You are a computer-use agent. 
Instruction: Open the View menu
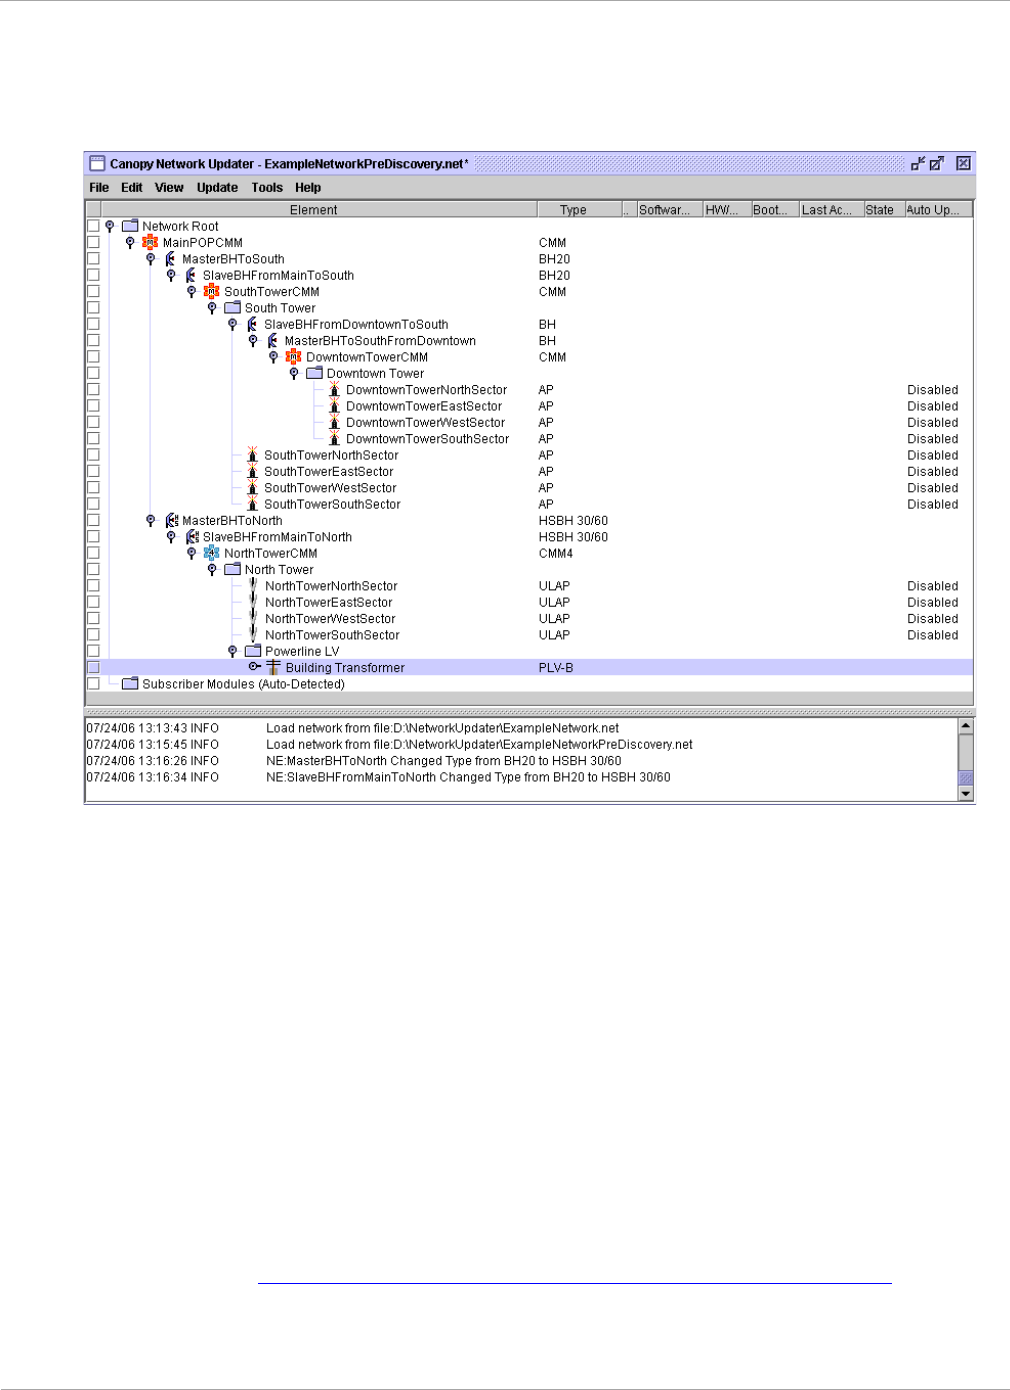pos(169,187)
